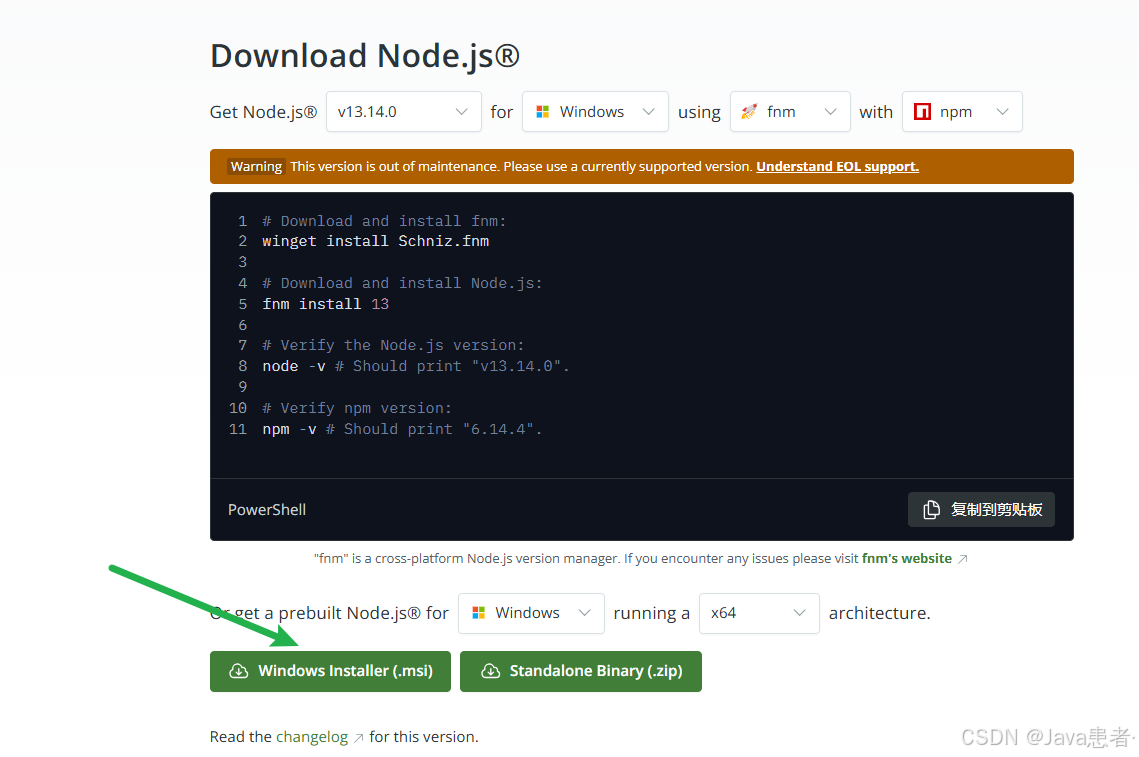The image size is (1139, 757).
Task: Click the Standalone Binary (.zip) button
Action: [x=580, y=671]
